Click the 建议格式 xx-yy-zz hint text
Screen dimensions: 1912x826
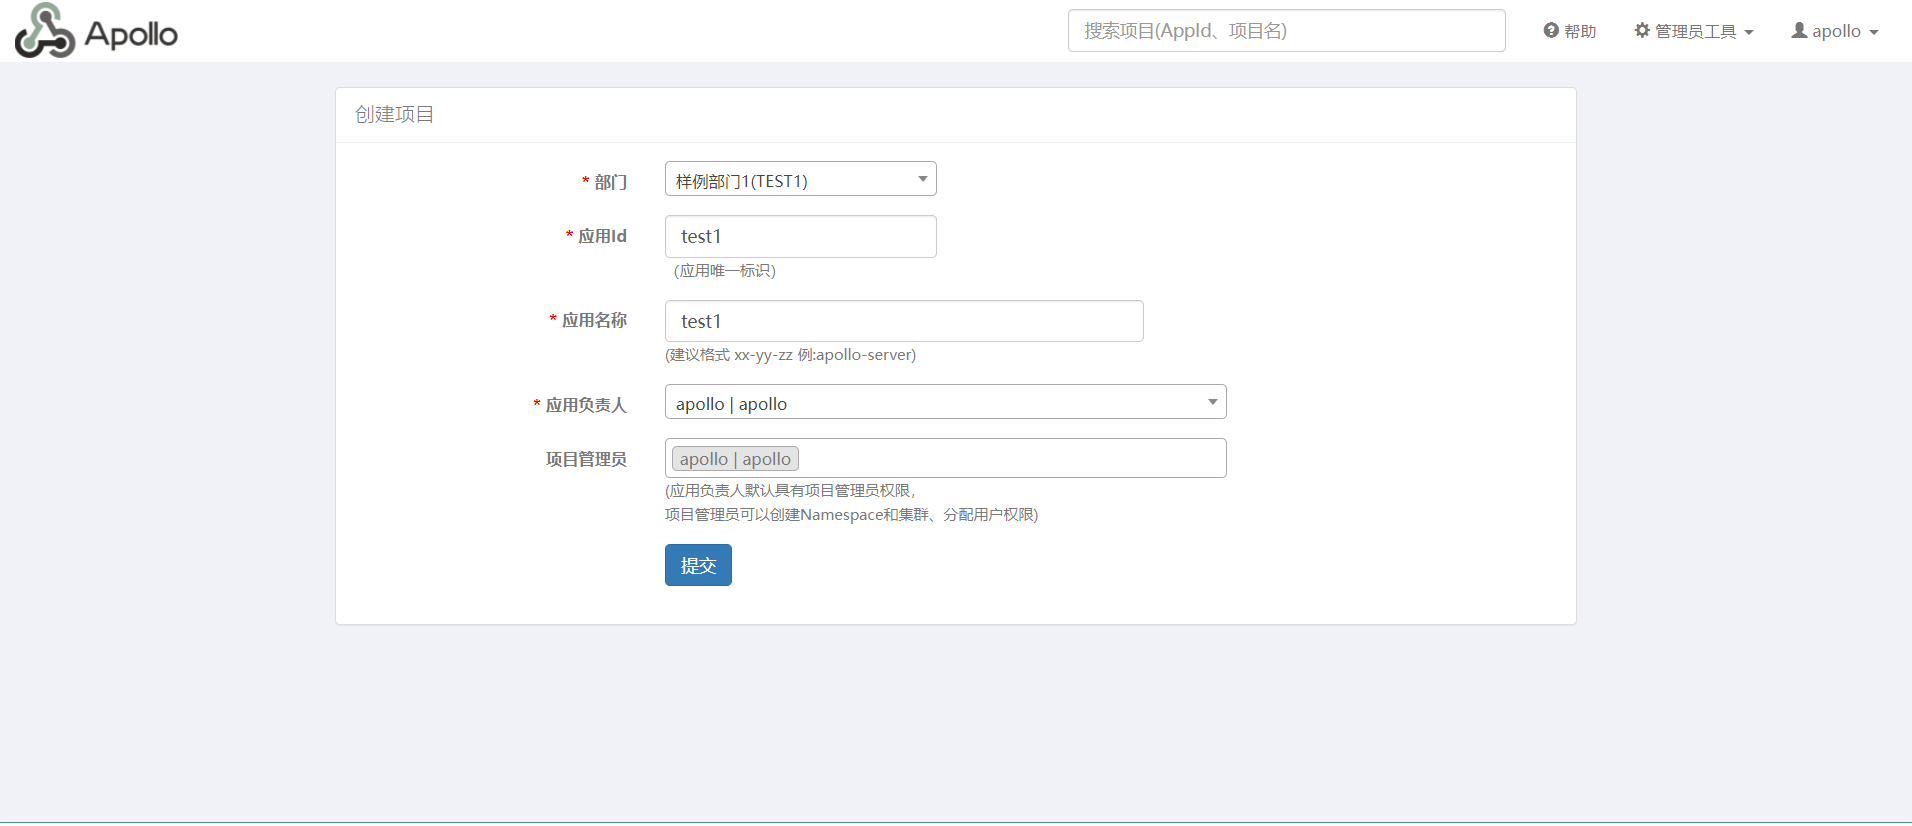pyautogui.click(x=790, y=355)
